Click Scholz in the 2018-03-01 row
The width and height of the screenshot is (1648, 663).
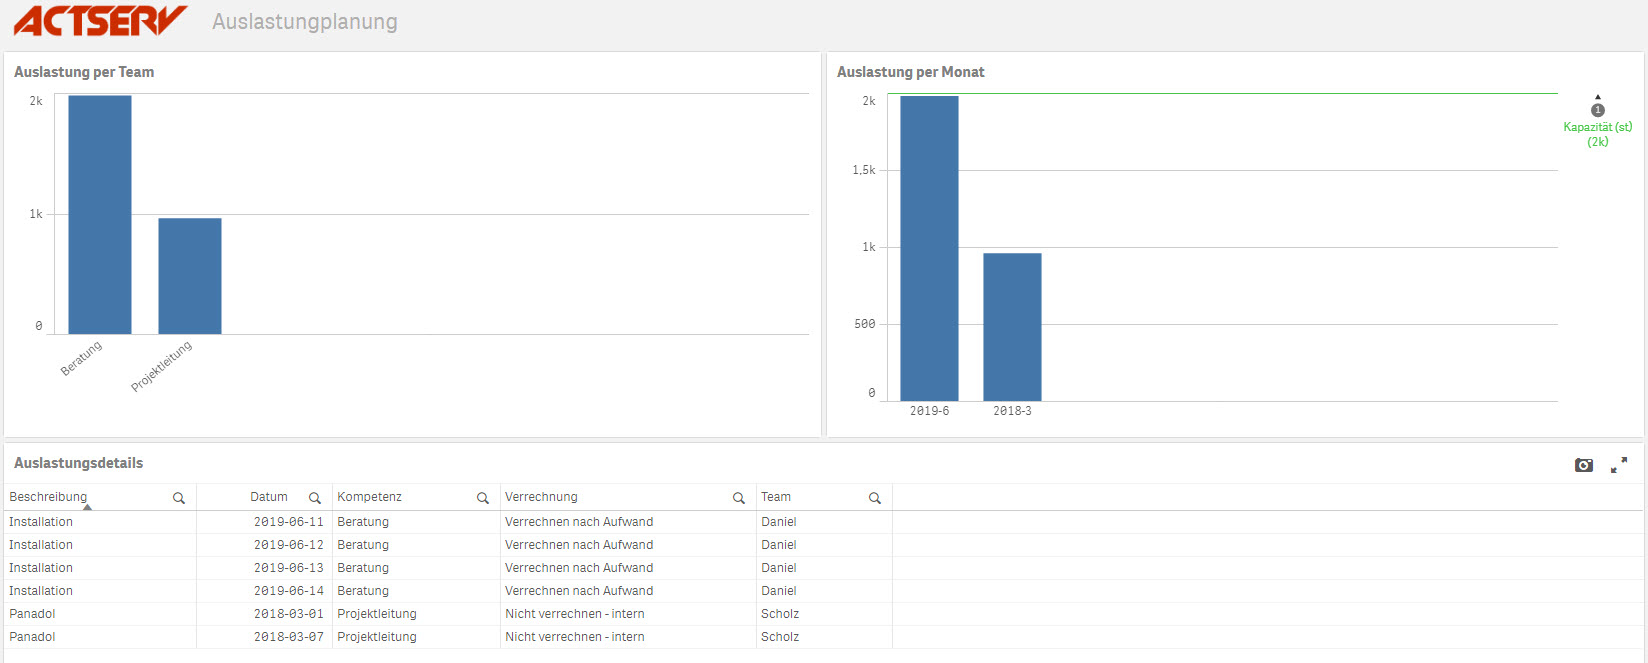(x=780, y=614)
